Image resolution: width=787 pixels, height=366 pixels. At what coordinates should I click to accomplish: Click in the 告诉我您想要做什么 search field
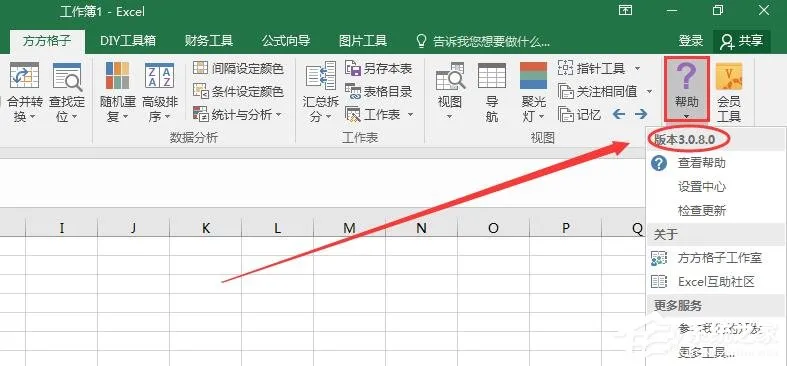[491, 41]
